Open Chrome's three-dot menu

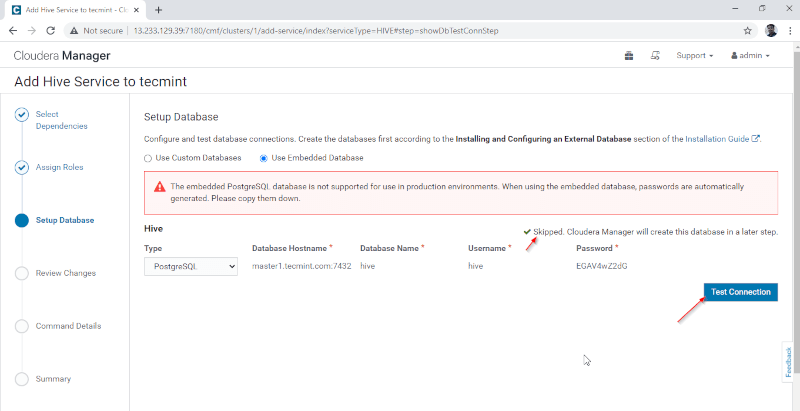pyautogui.click(x=789, y=30)
